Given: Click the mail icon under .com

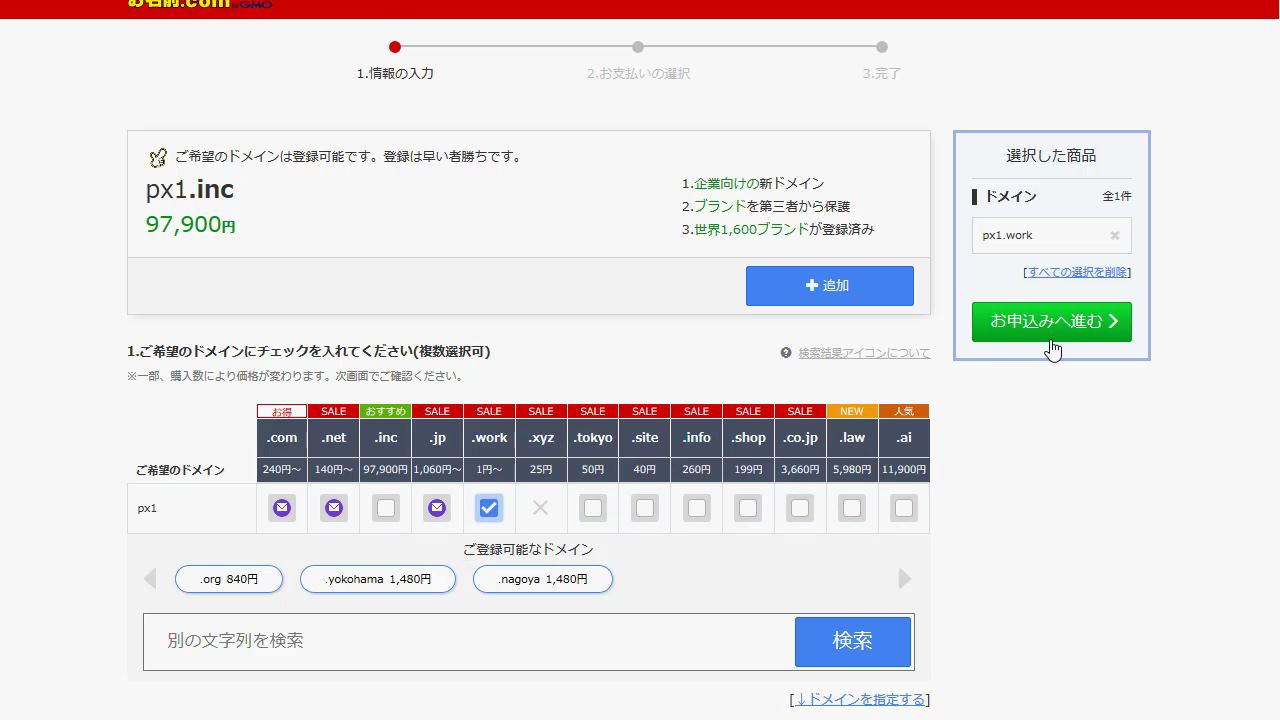Looking at the screenshot, I should pyautogui.click(x=282, y=508).
